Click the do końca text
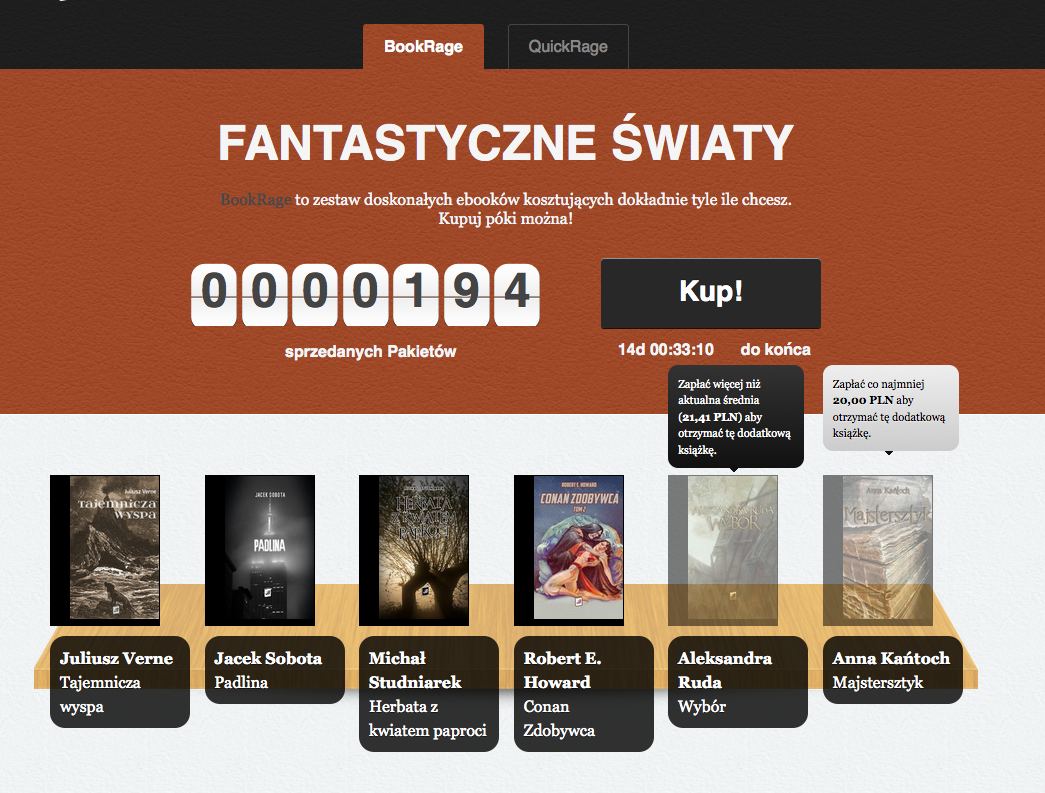The height and width of the screenshot is (793, 1045). [776, 349]
